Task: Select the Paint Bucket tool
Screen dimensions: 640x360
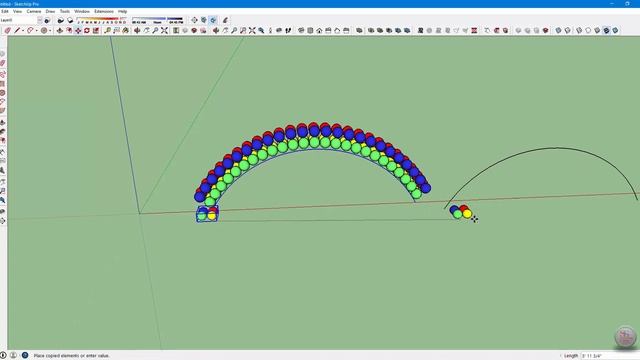Action: 125,30
